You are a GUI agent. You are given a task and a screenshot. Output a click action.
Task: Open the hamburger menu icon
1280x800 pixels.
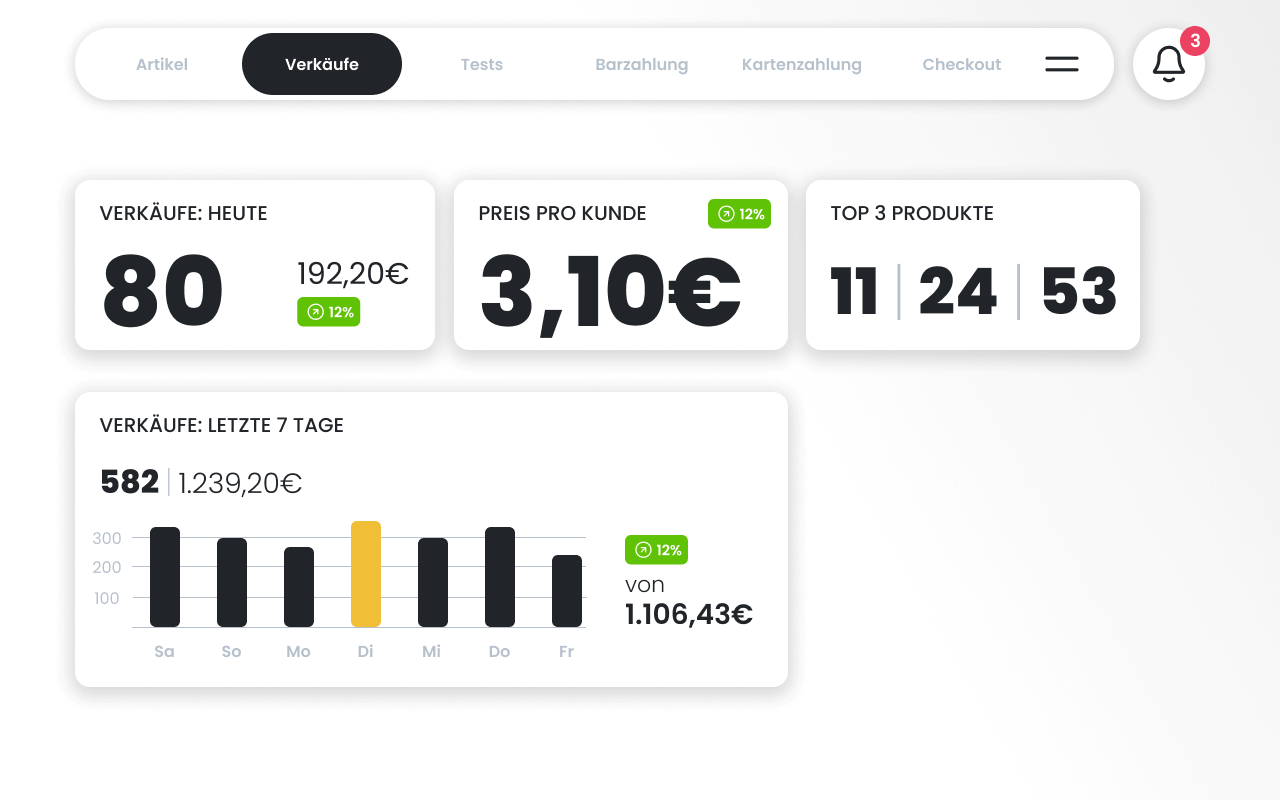coord(1061,64)
